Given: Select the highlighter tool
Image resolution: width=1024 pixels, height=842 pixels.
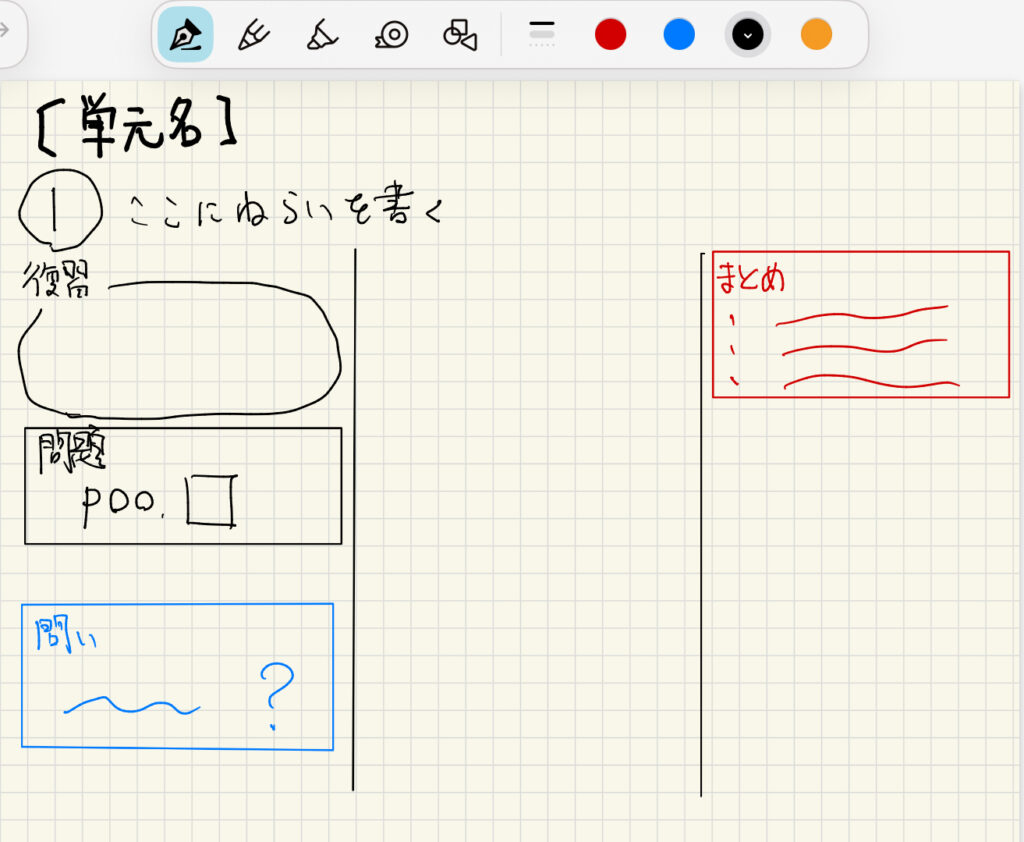Looking at the screenshot, I should click(x=322, y=35).
